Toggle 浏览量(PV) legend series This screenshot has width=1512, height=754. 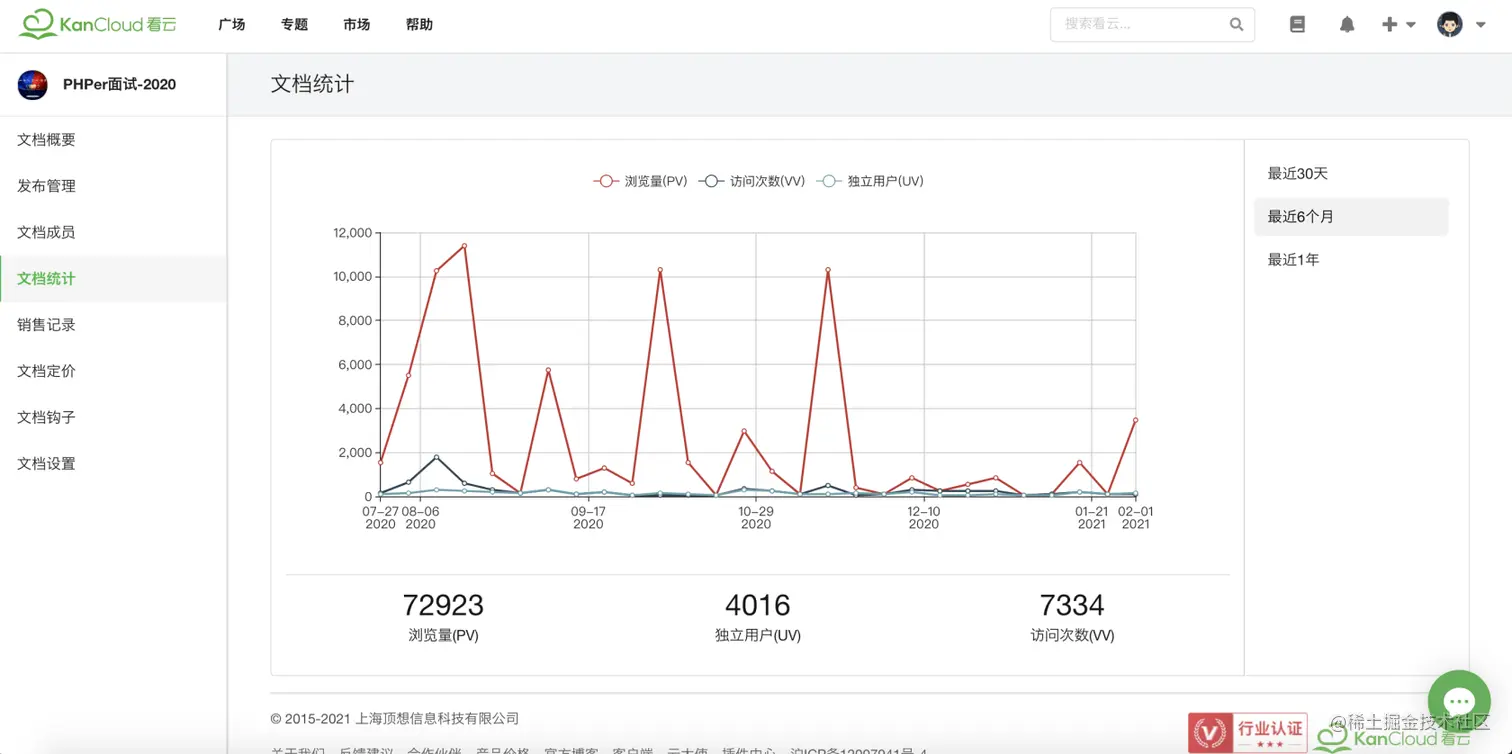640,181
